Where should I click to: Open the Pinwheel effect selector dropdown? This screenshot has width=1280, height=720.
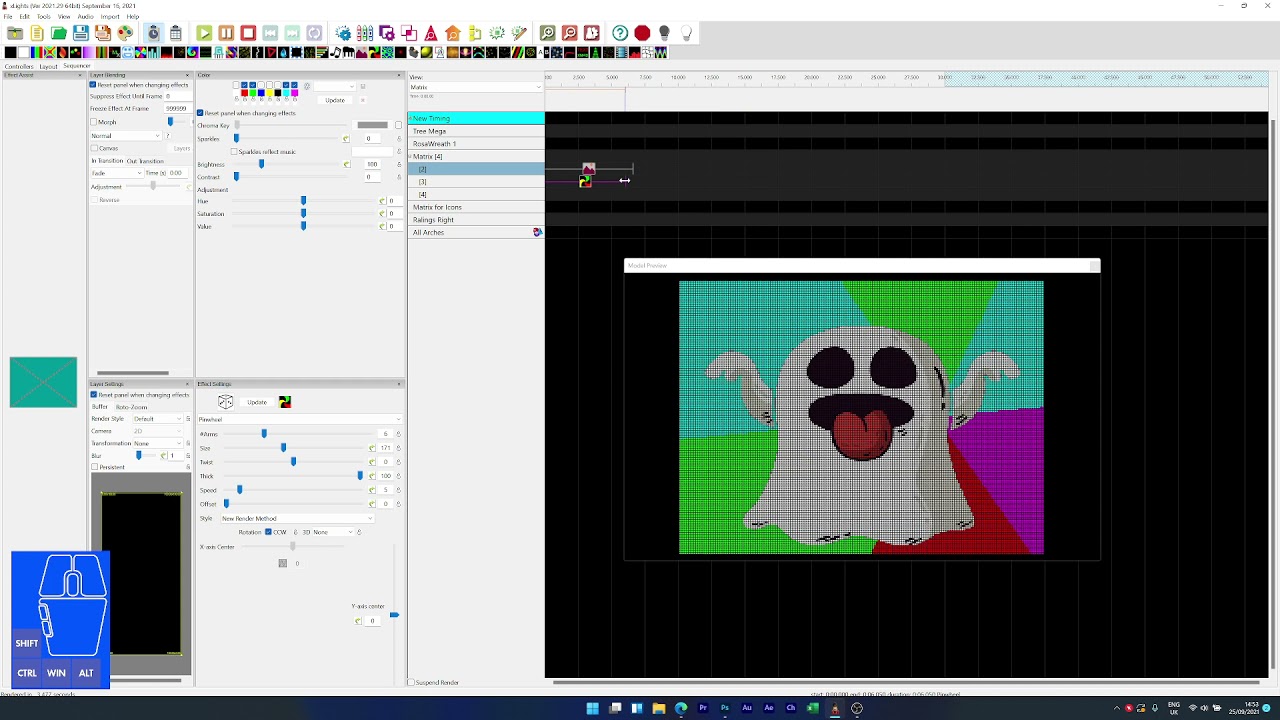[299, 419]
